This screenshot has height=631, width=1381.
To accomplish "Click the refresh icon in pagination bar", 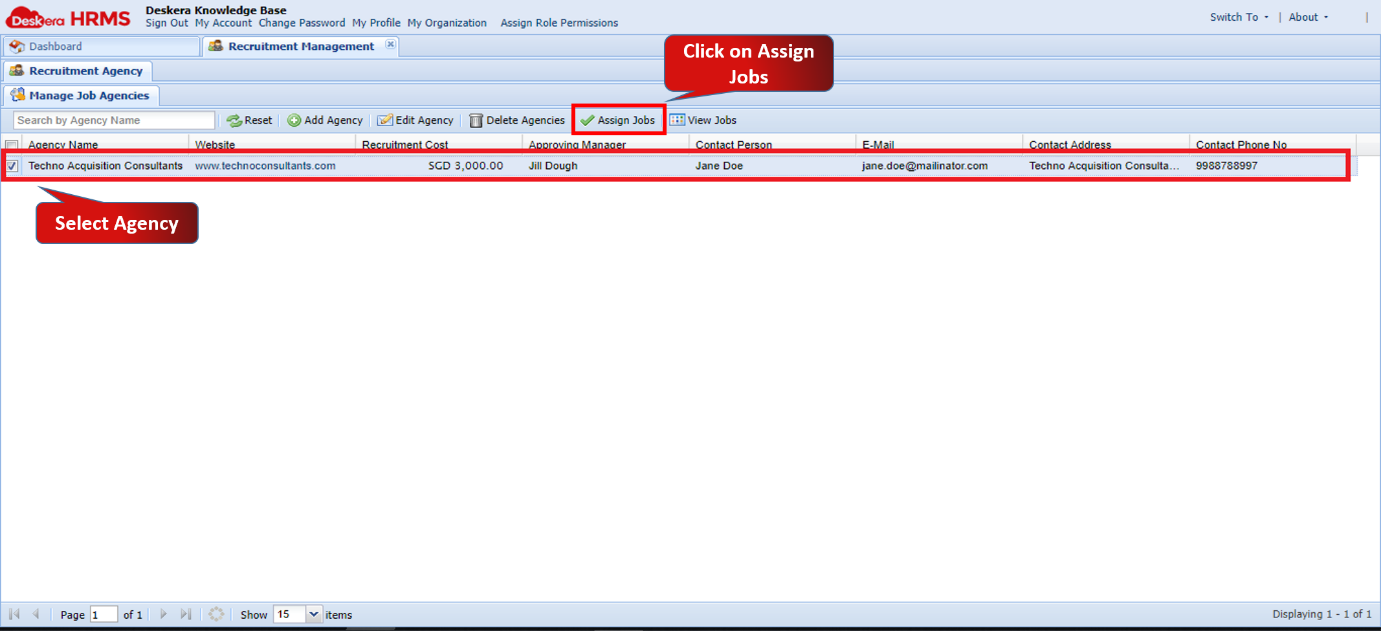I will click(216, 614).
